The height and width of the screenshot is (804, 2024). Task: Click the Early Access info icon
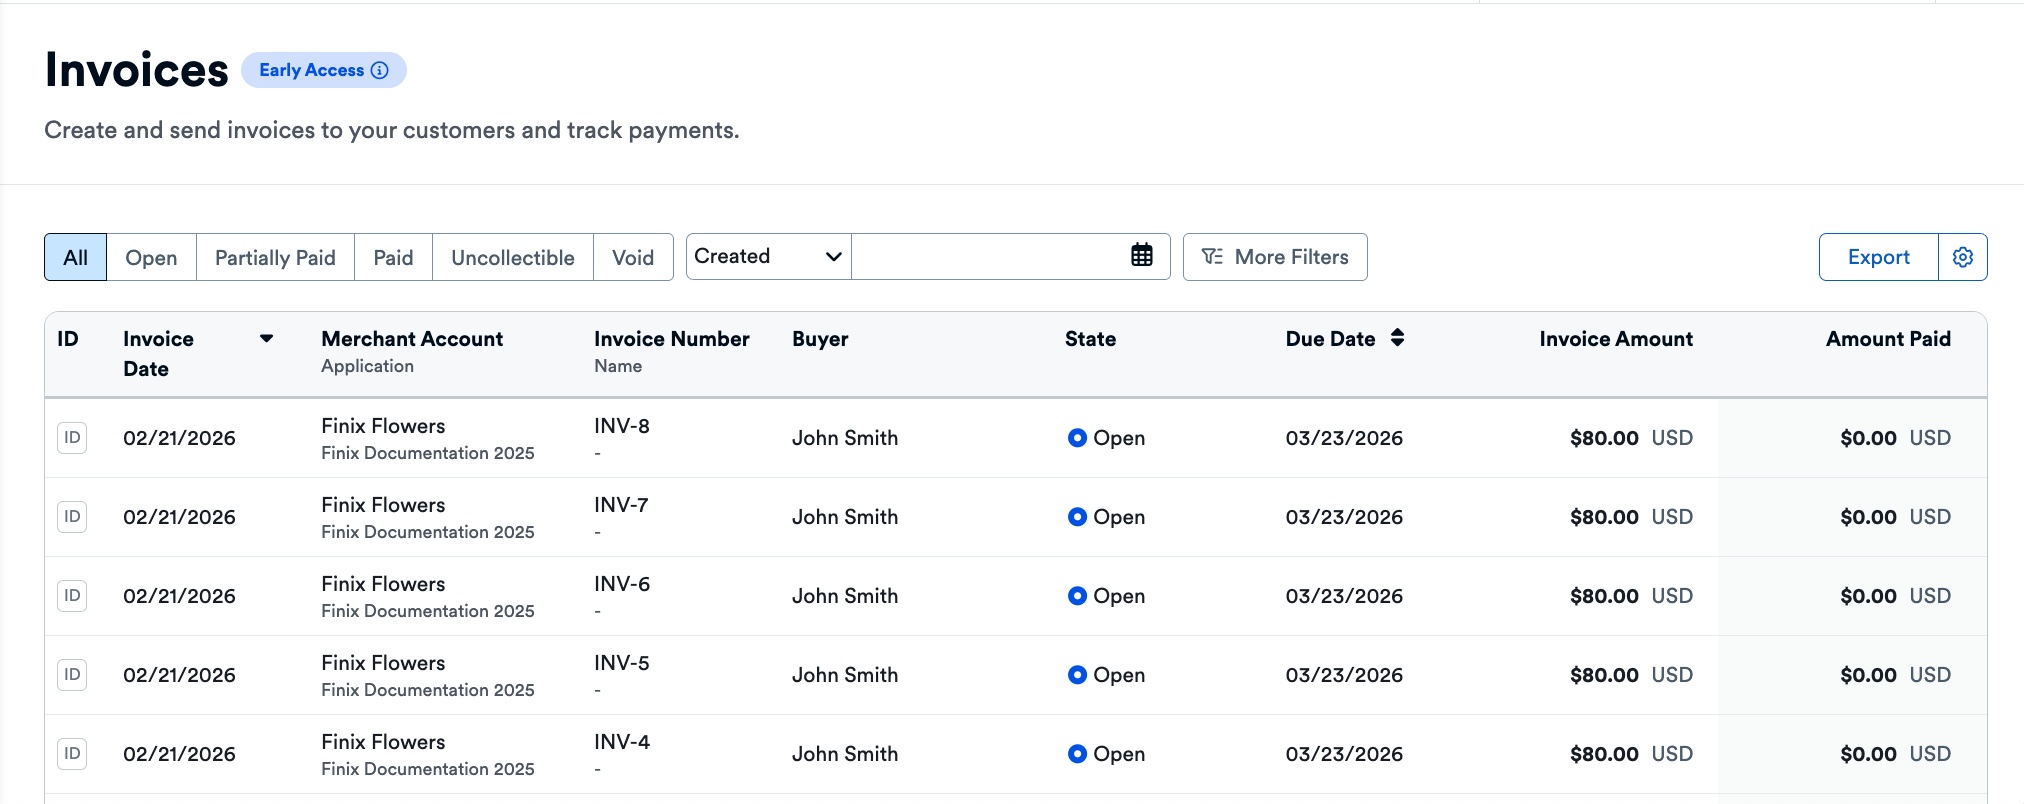coord(380,70)
